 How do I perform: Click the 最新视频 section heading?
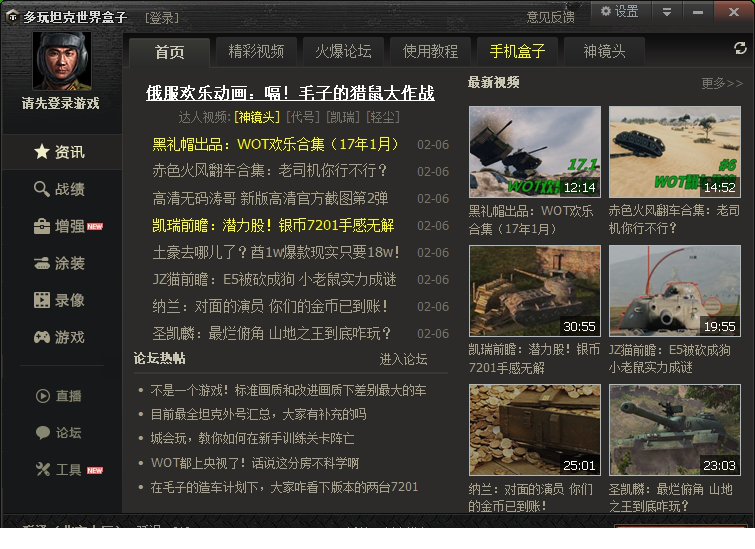494,82
